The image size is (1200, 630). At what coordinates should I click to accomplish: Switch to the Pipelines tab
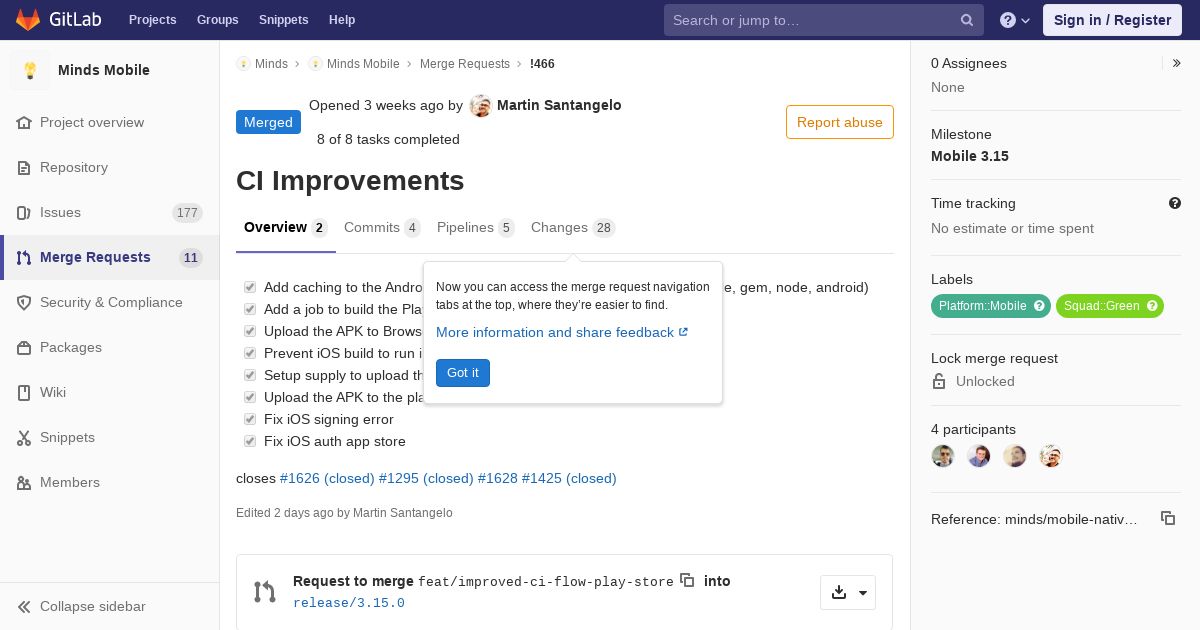(475, 228)
